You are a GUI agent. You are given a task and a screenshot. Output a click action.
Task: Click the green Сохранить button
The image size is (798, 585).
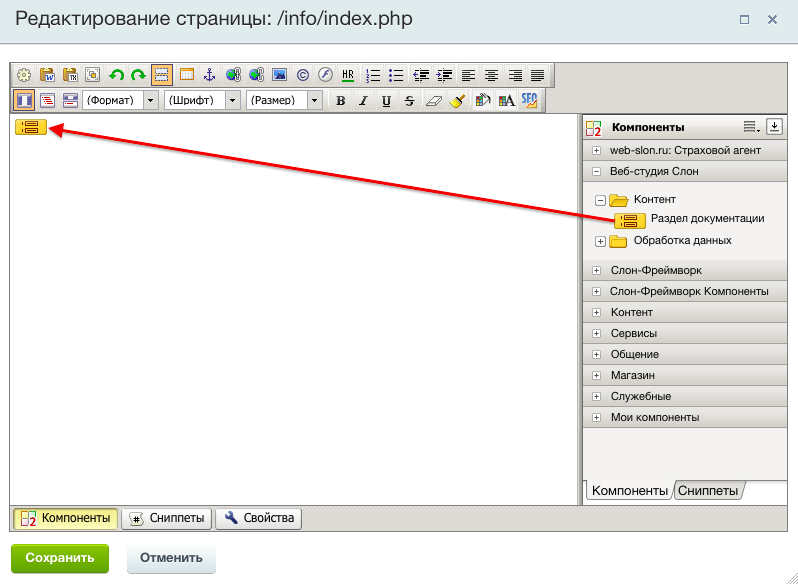[60, 558]
